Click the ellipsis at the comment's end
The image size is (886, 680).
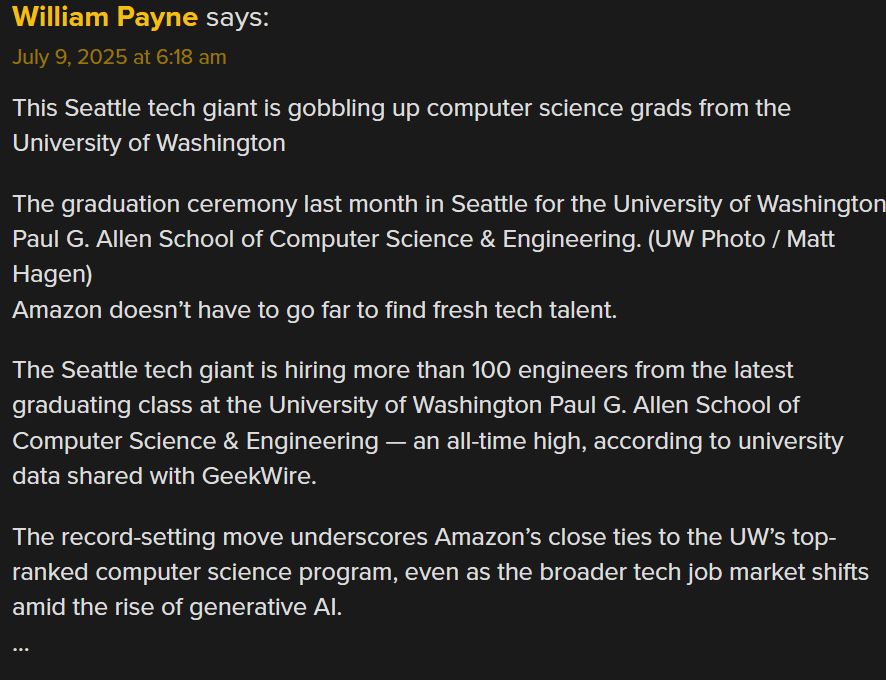click(x=21, y=644)
